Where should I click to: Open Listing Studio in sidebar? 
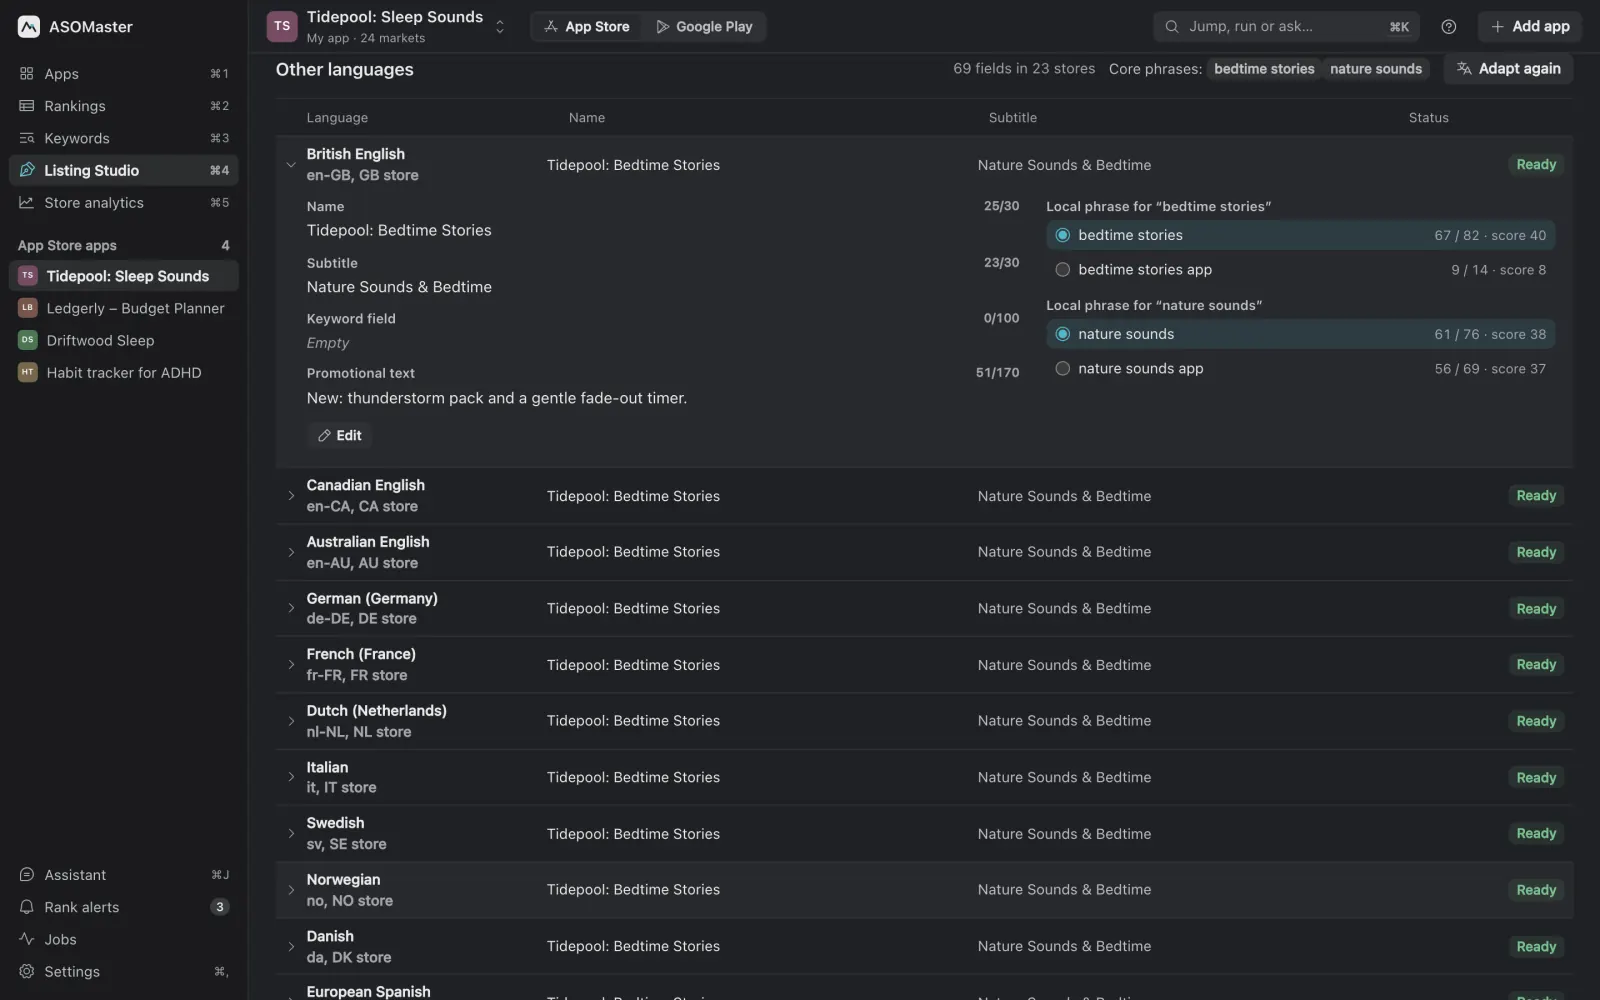pos(124,170)
